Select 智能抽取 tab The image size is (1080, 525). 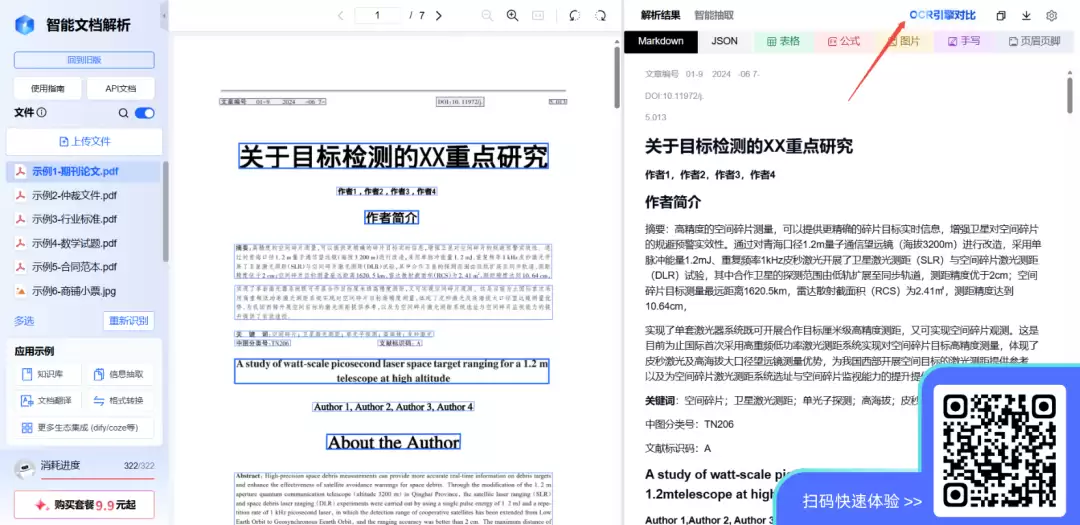(x=714, y=15)
